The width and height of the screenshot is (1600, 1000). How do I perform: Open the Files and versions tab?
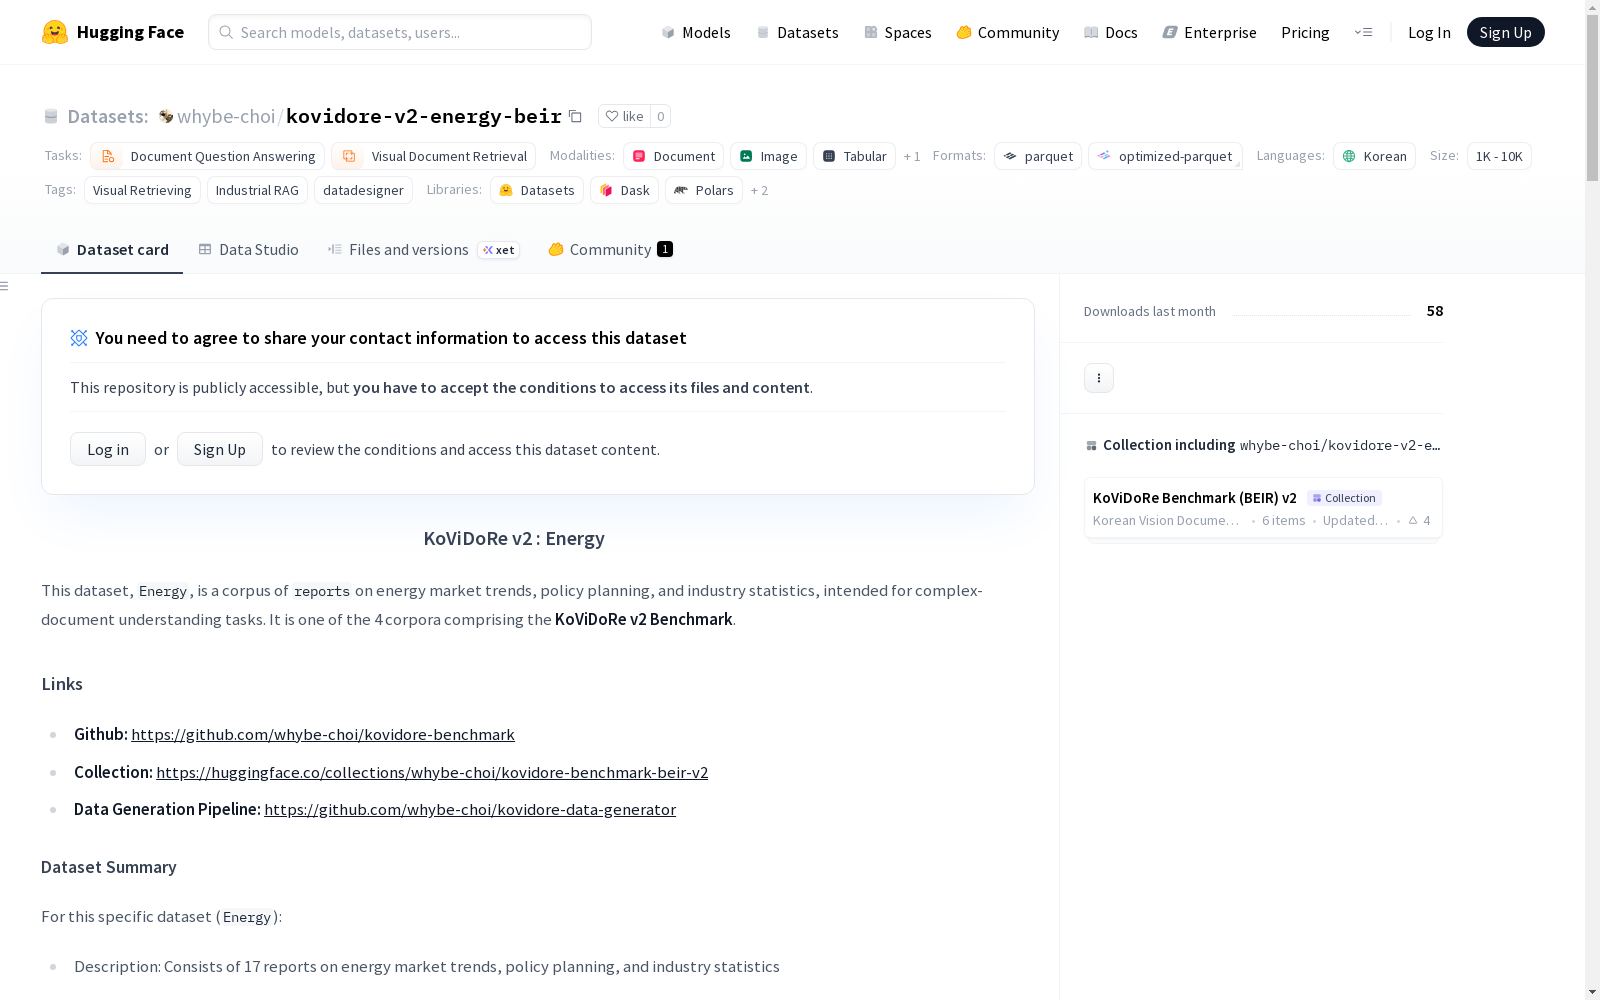pos(423,250)
